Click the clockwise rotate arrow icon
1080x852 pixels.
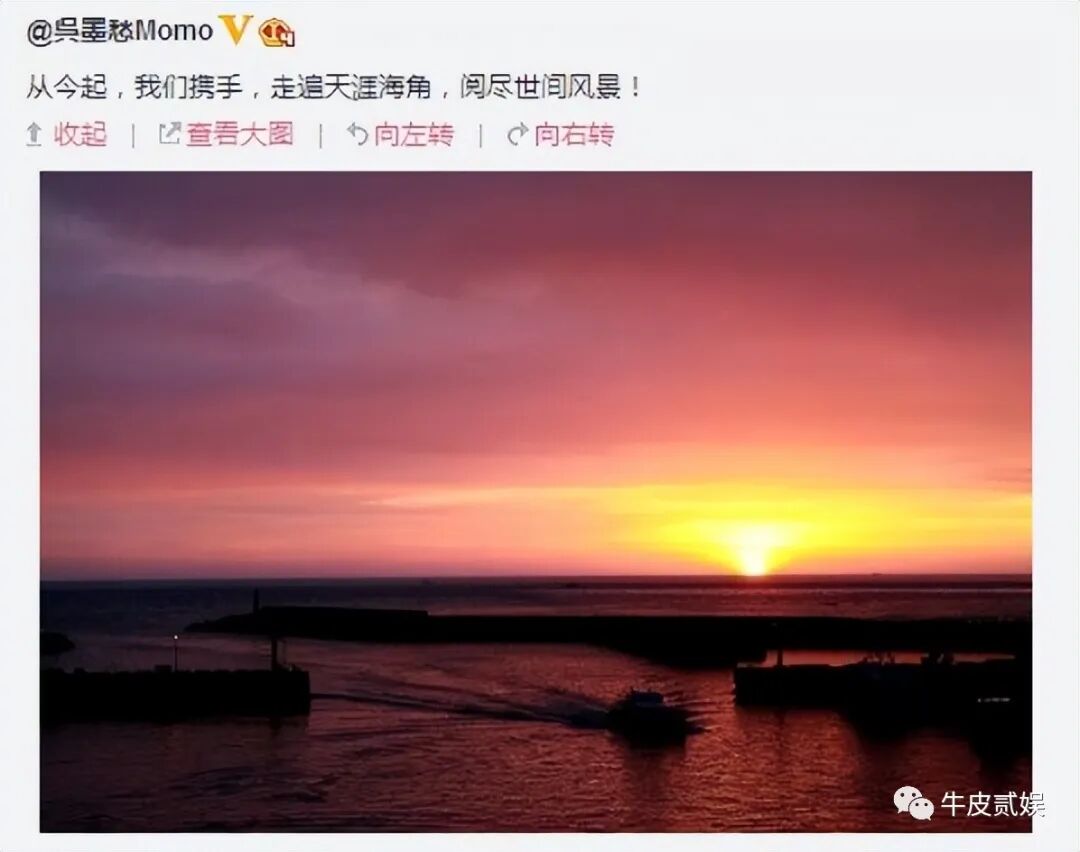click(517, 134)
